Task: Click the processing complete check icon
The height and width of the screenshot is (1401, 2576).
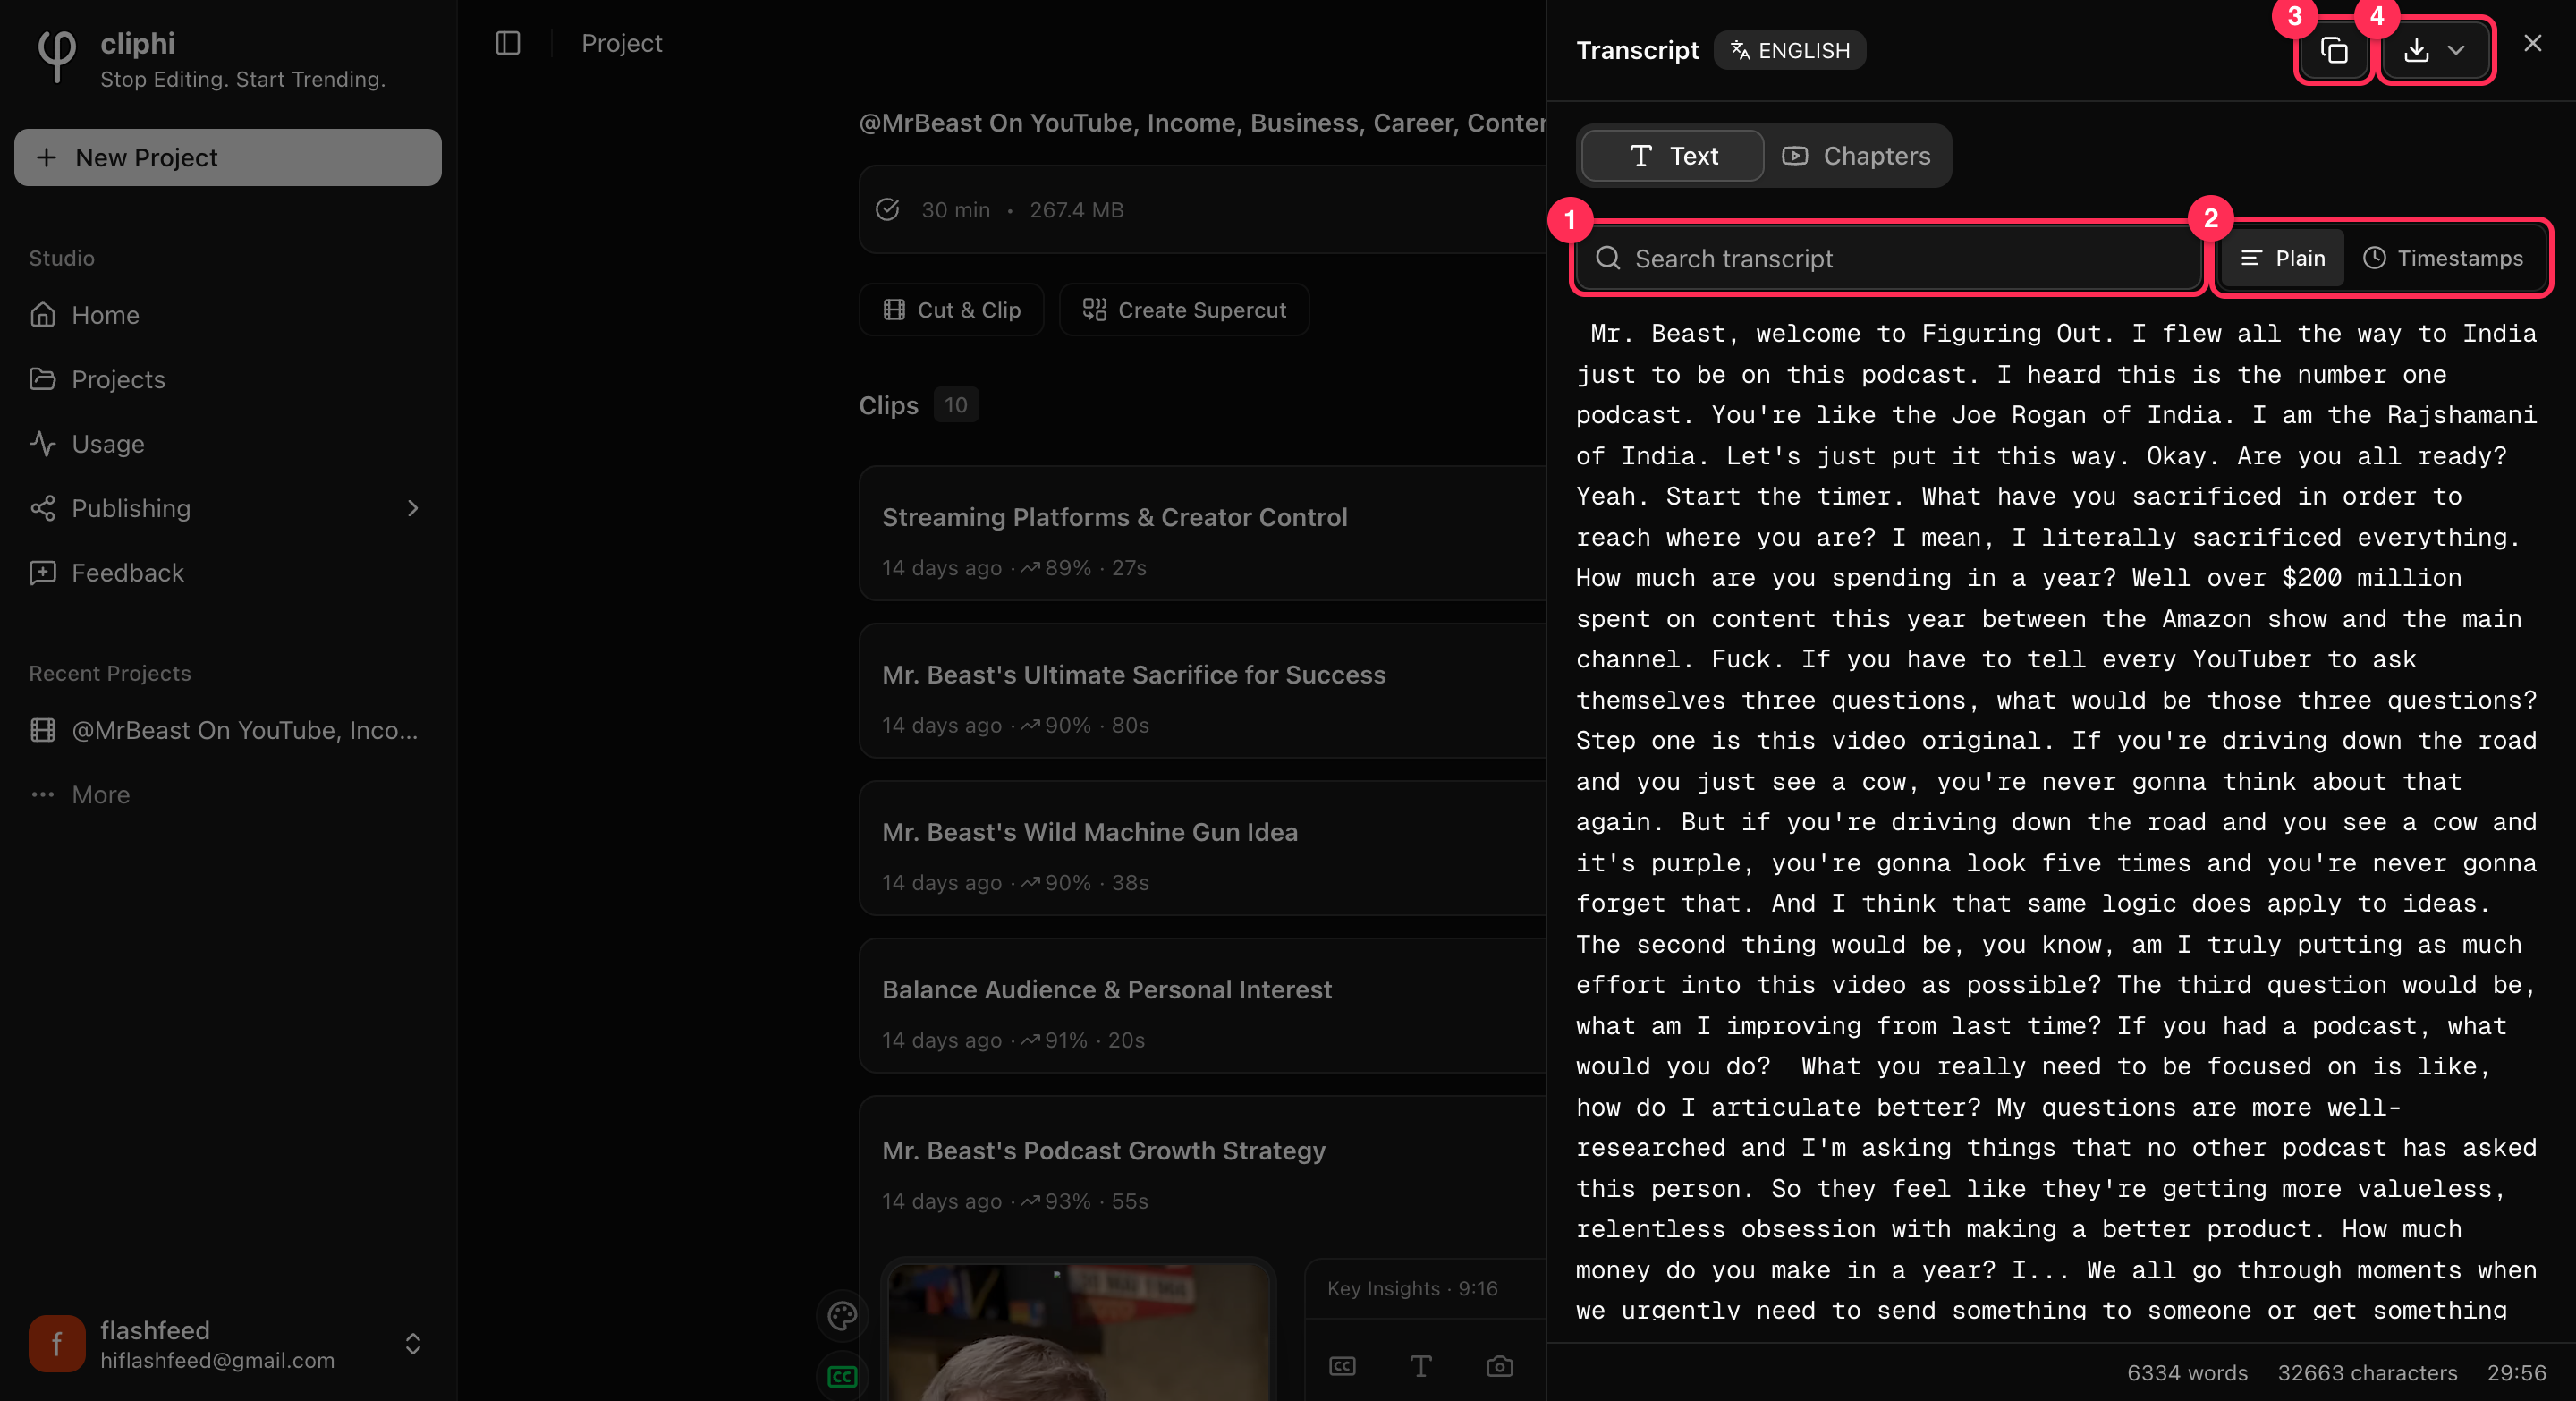Action: click(x=888, y=209)
